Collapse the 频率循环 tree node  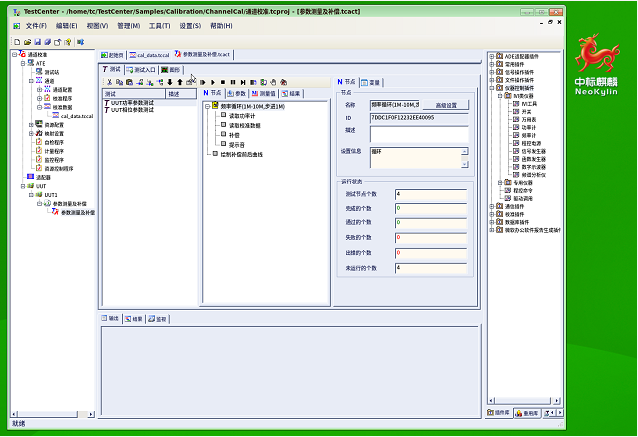207,105
